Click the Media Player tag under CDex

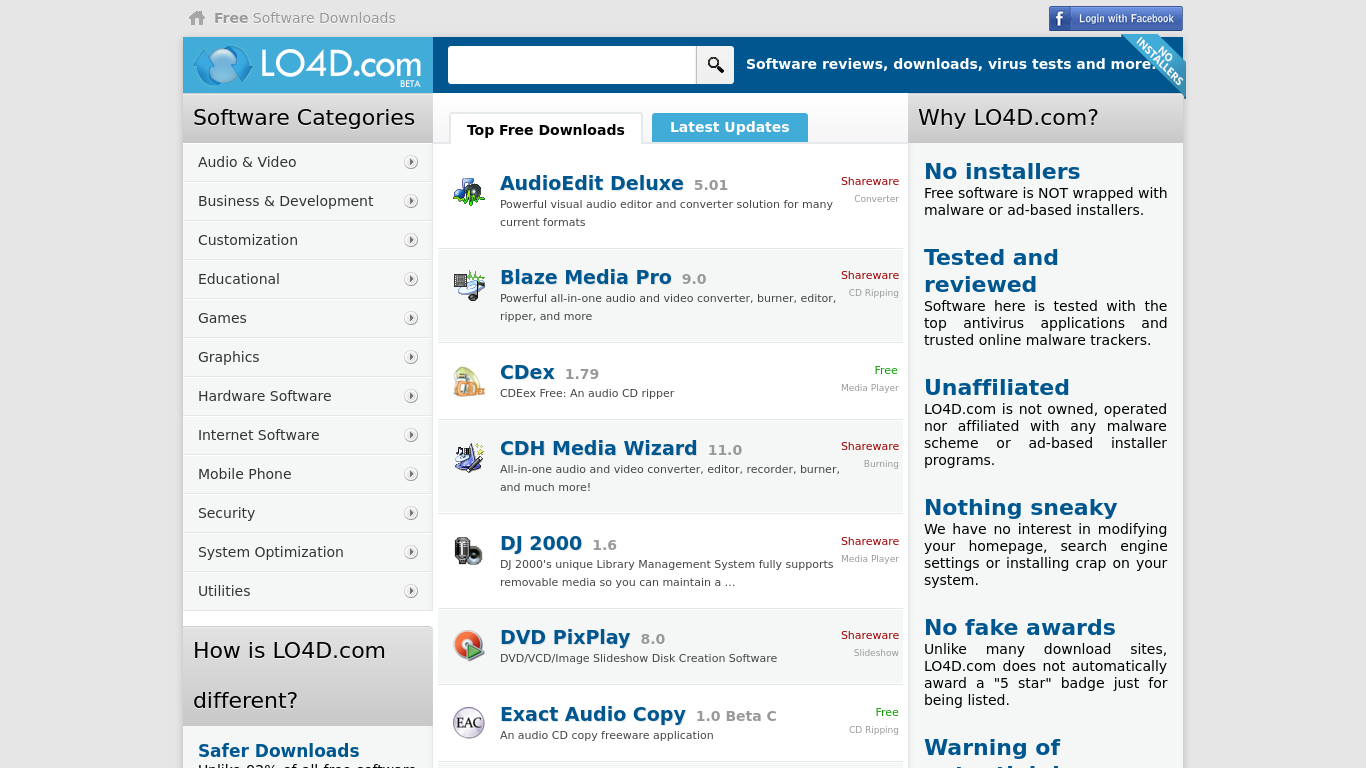[x=870, y=388]
